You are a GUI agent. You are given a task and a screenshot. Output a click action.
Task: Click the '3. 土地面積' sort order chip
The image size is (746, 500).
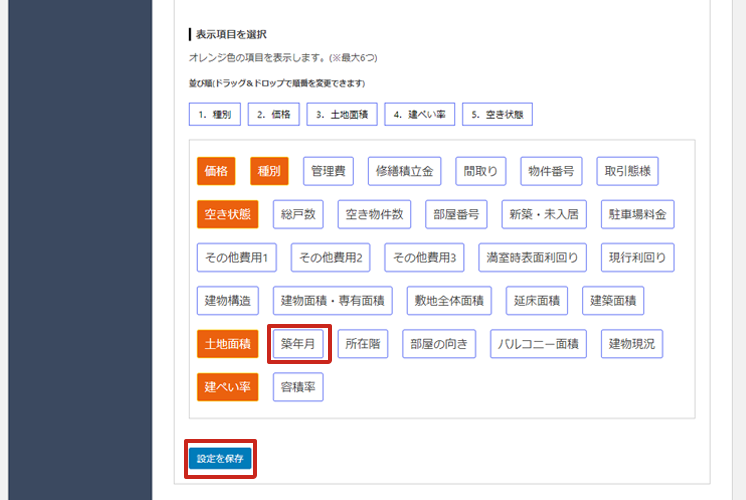pyautogui.click(x=341, y=114)
